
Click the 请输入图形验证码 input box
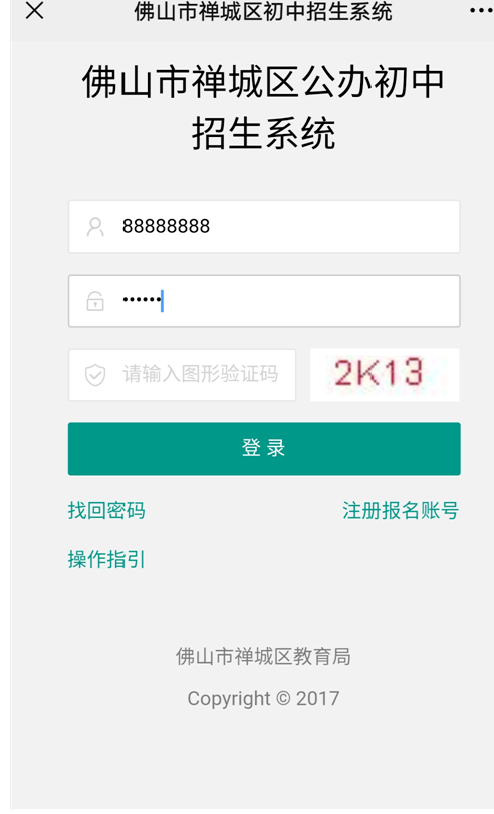point(182,375)
